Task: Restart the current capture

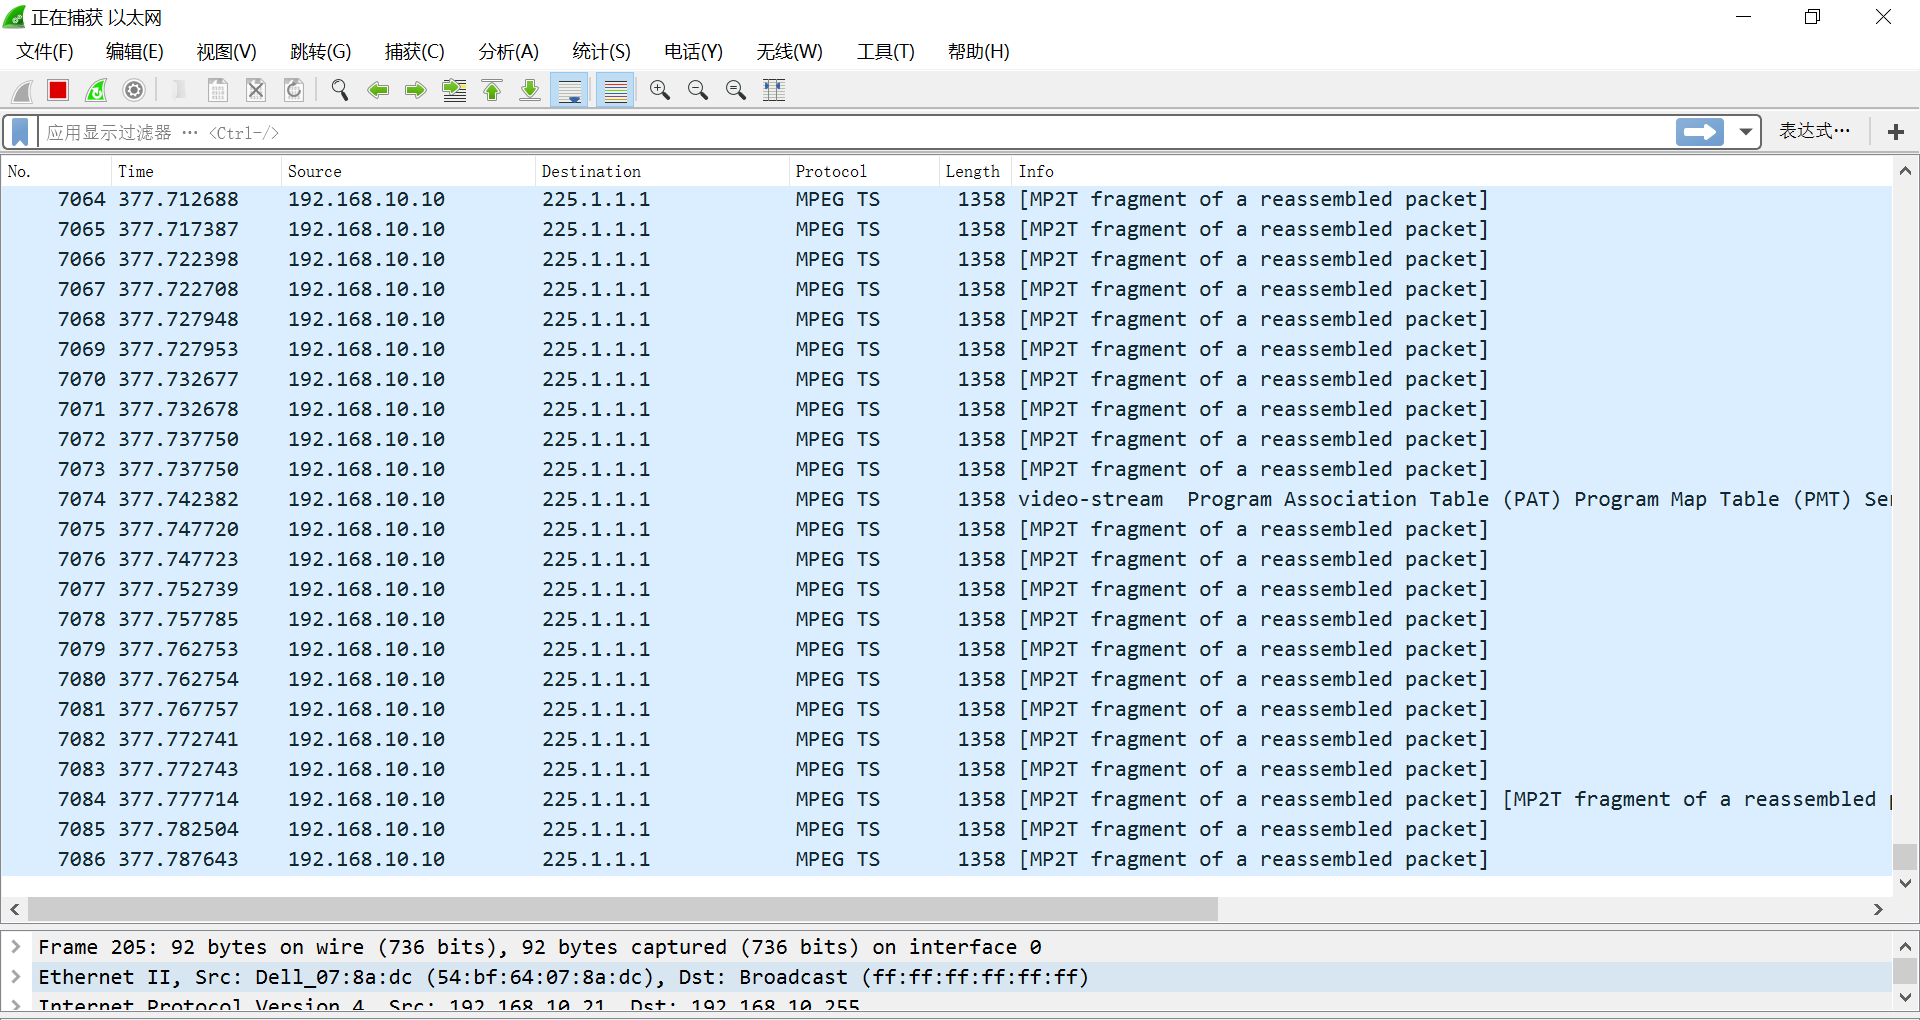Action: click(x=96, y=91)
